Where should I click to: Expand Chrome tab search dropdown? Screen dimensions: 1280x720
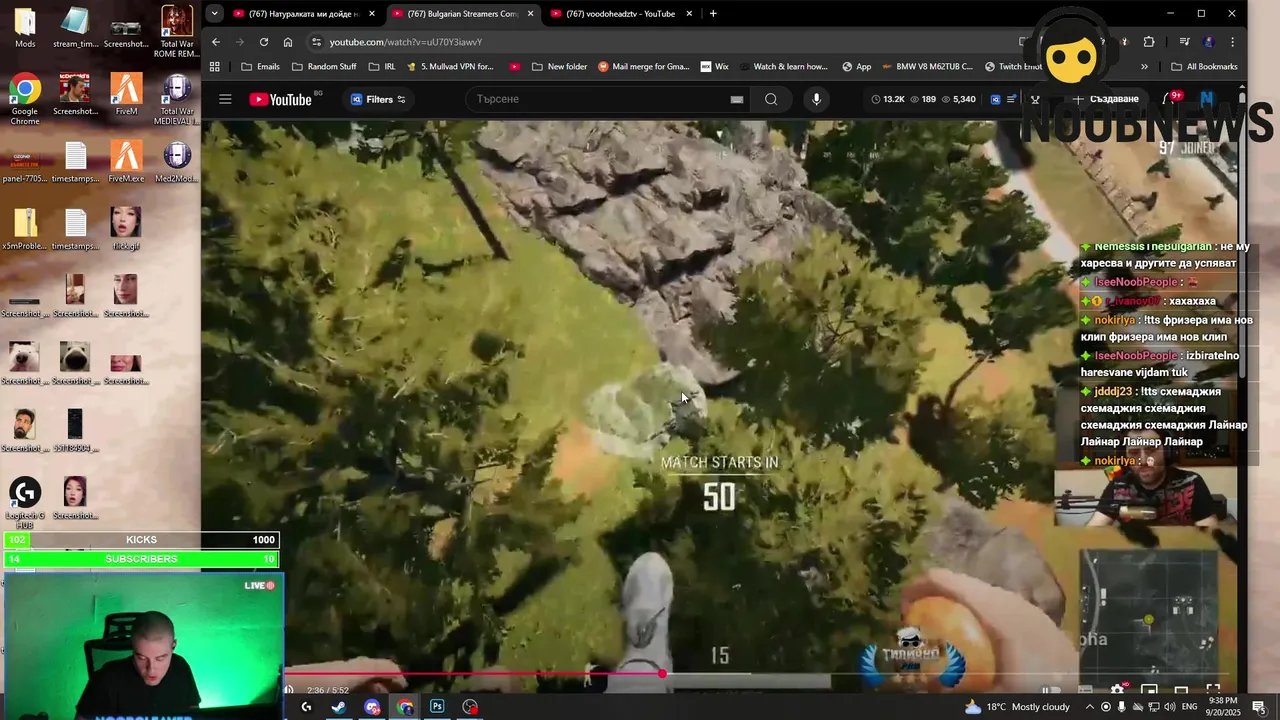[214, 14]
